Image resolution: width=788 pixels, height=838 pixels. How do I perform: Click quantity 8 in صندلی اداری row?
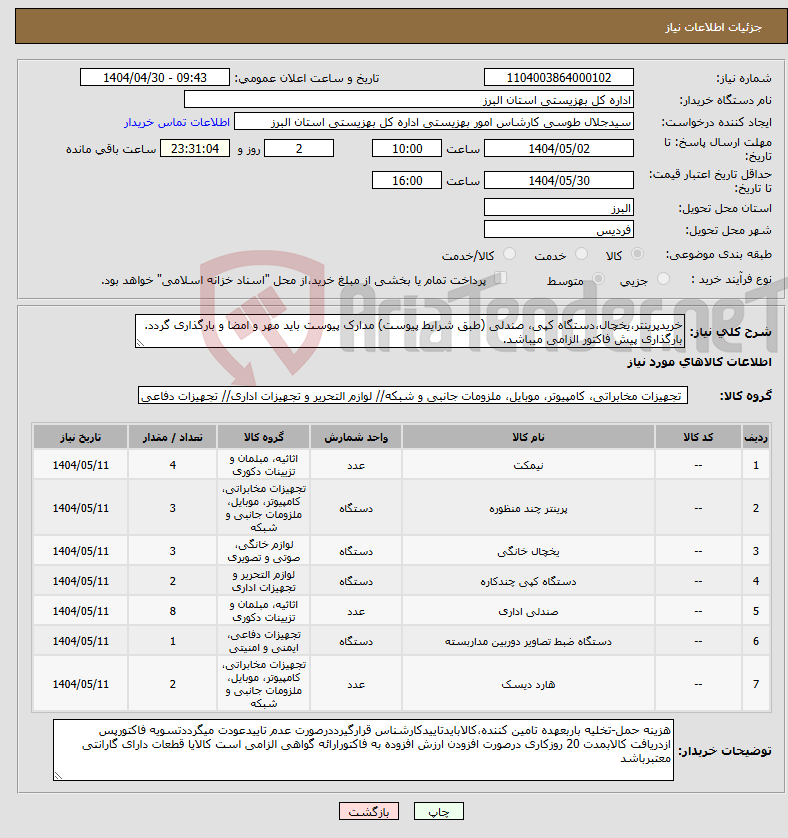tap(172, 611)
